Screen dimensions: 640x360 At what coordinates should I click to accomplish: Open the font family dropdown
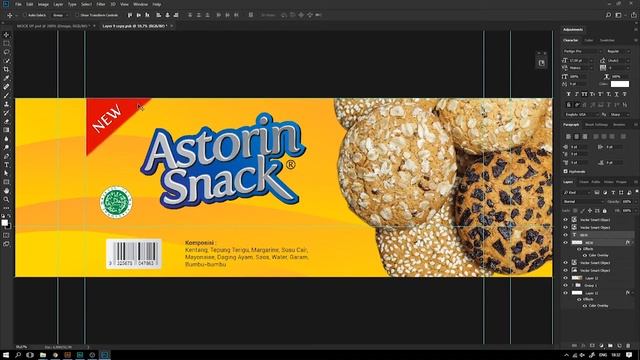coord(582,51)
